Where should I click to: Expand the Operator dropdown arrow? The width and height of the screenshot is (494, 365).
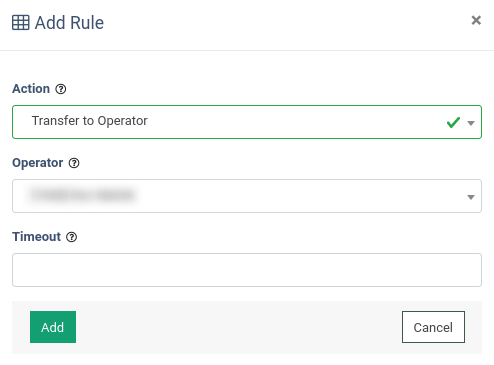[x=471, y=197]
